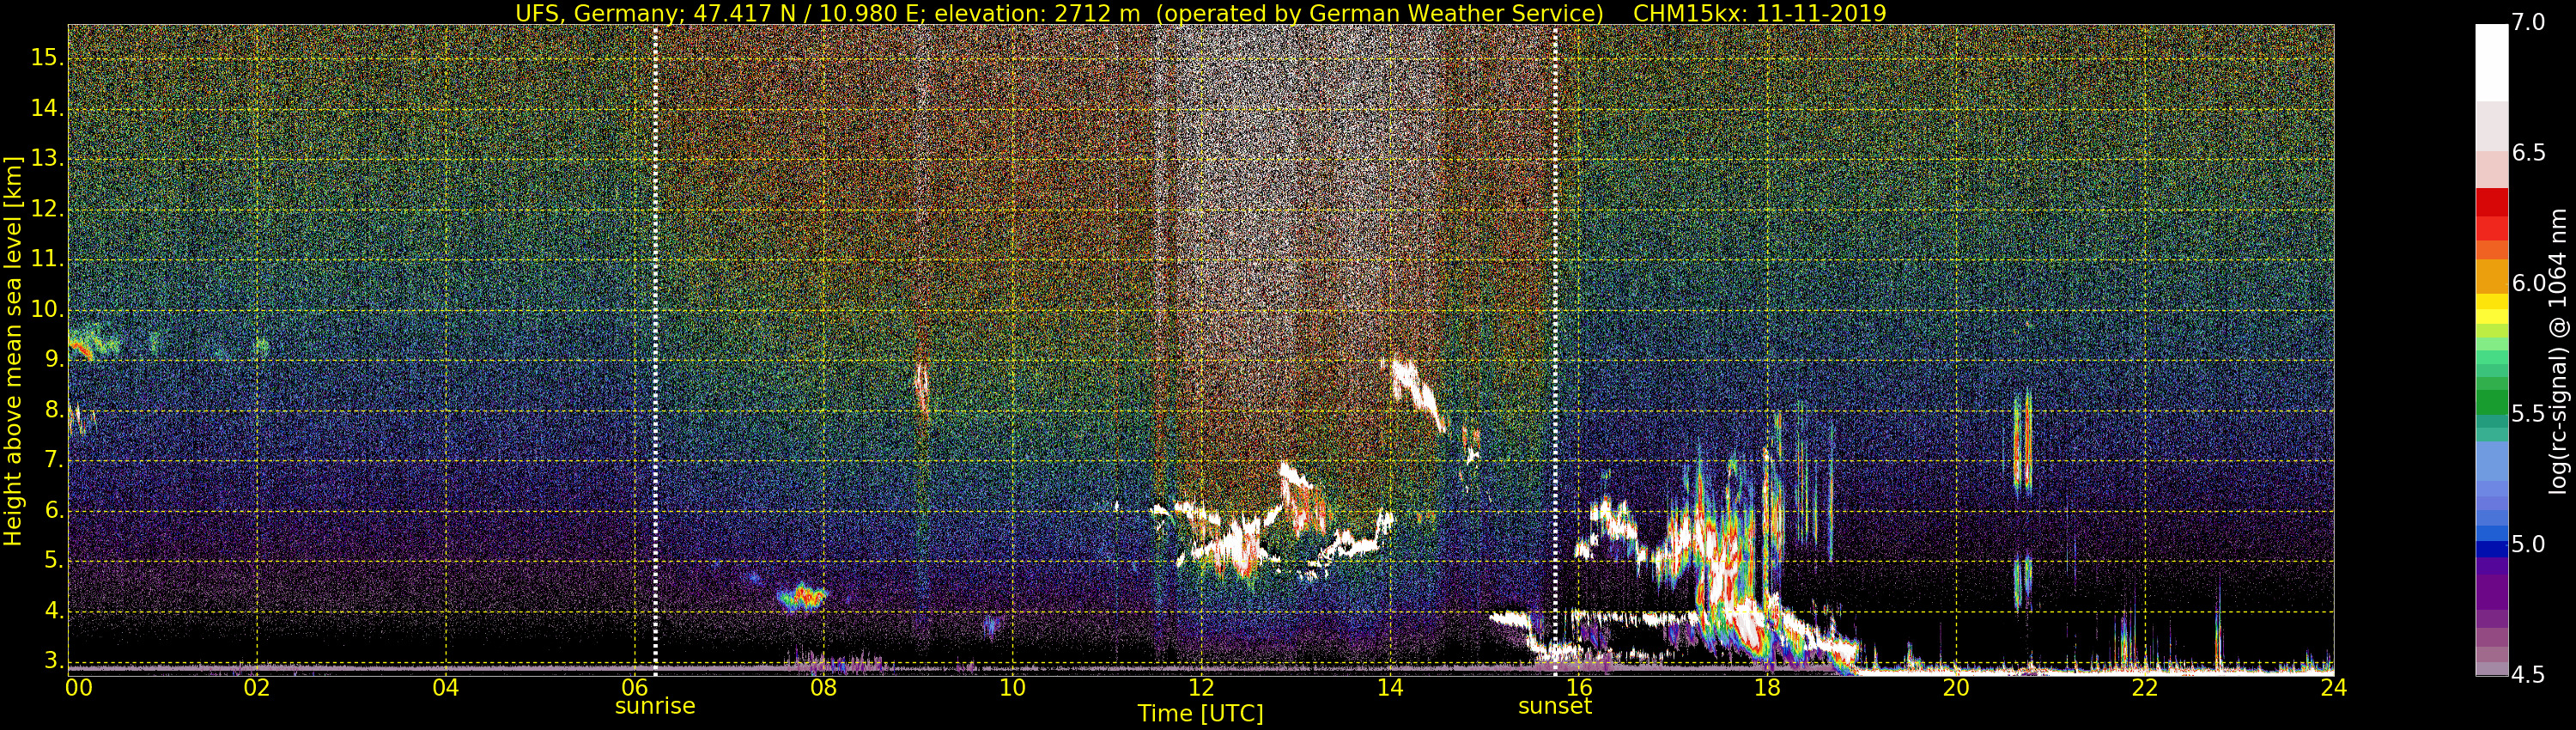Screen dimensions: 2576x730
Task: Click the "04" time axis tick label
Action: click(446, 687)
